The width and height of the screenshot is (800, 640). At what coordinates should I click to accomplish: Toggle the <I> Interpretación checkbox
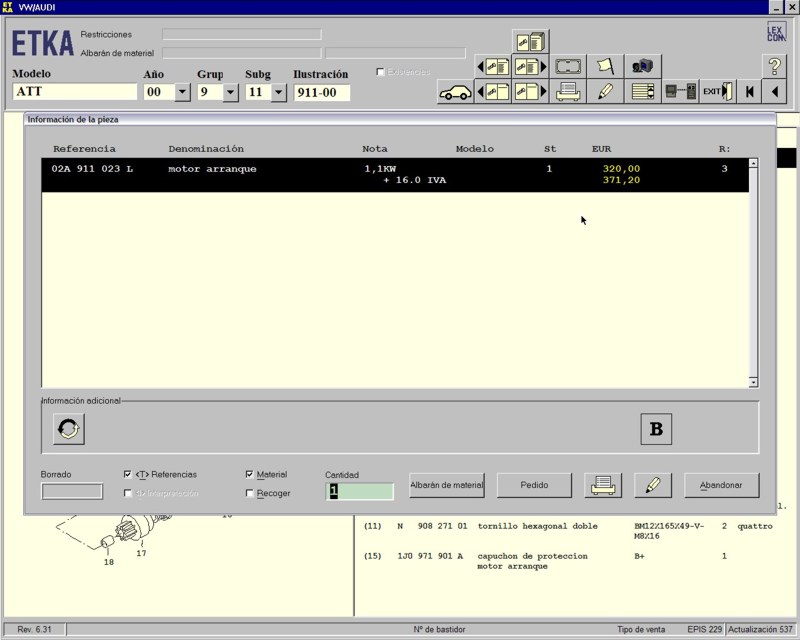point(128,493)
